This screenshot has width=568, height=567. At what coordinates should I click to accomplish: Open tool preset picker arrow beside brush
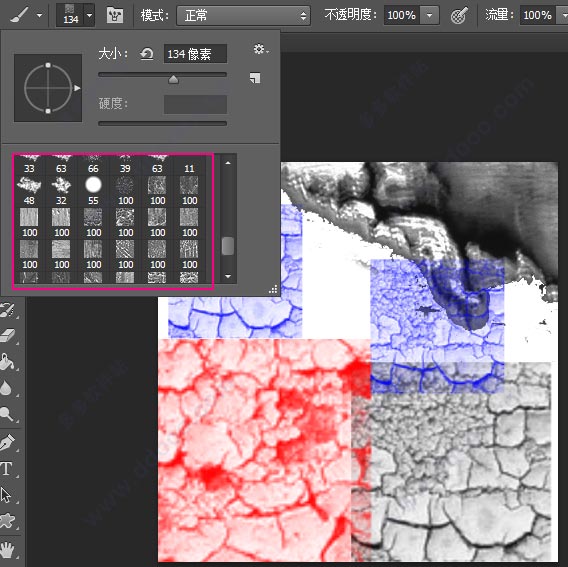[x=39, y=15]
